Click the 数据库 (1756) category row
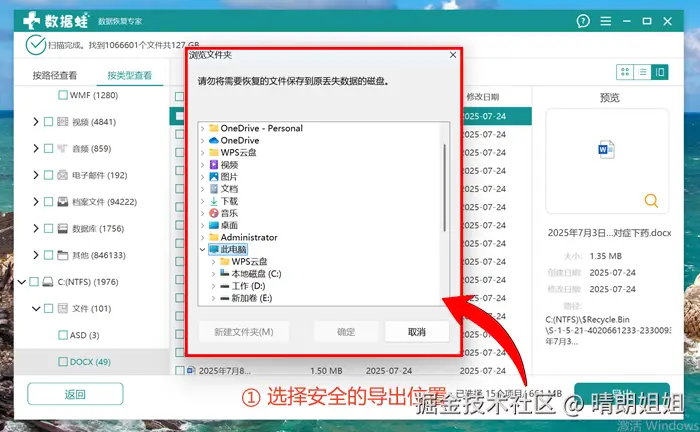Image resolution: width=700 pixels, height=432 pixels. pos(91,228)
